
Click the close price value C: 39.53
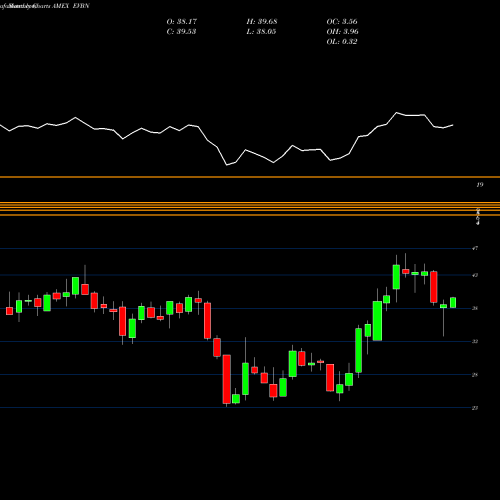[x=181, y=32]
